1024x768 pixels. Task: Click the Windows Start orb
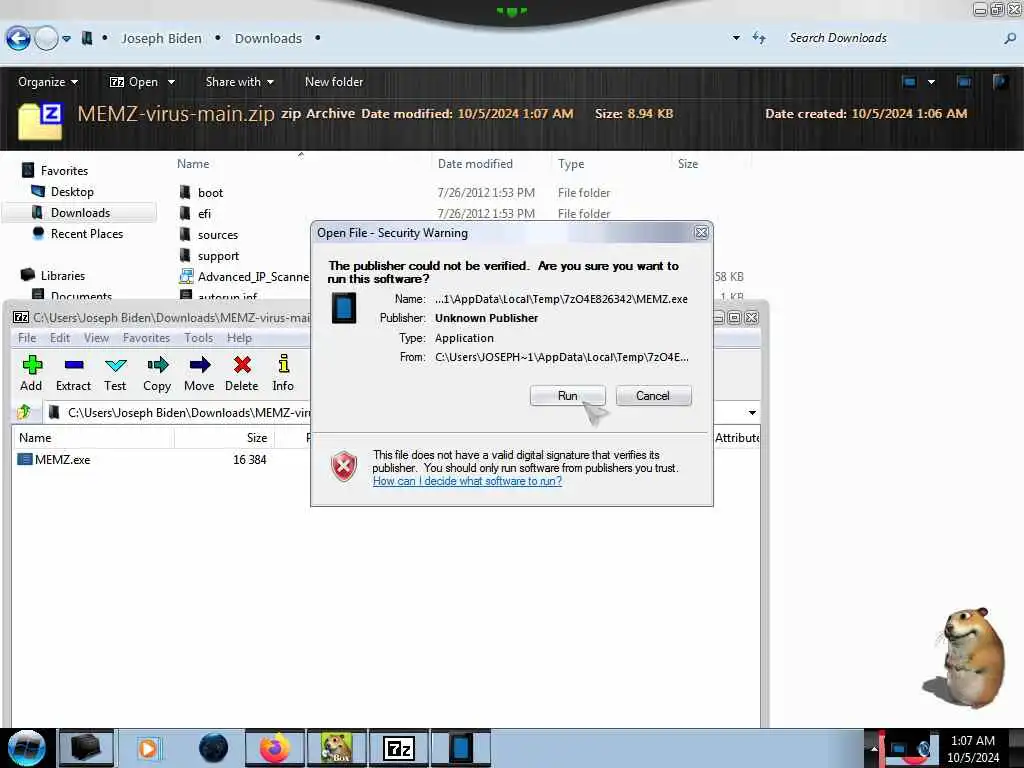pos(26,748)
